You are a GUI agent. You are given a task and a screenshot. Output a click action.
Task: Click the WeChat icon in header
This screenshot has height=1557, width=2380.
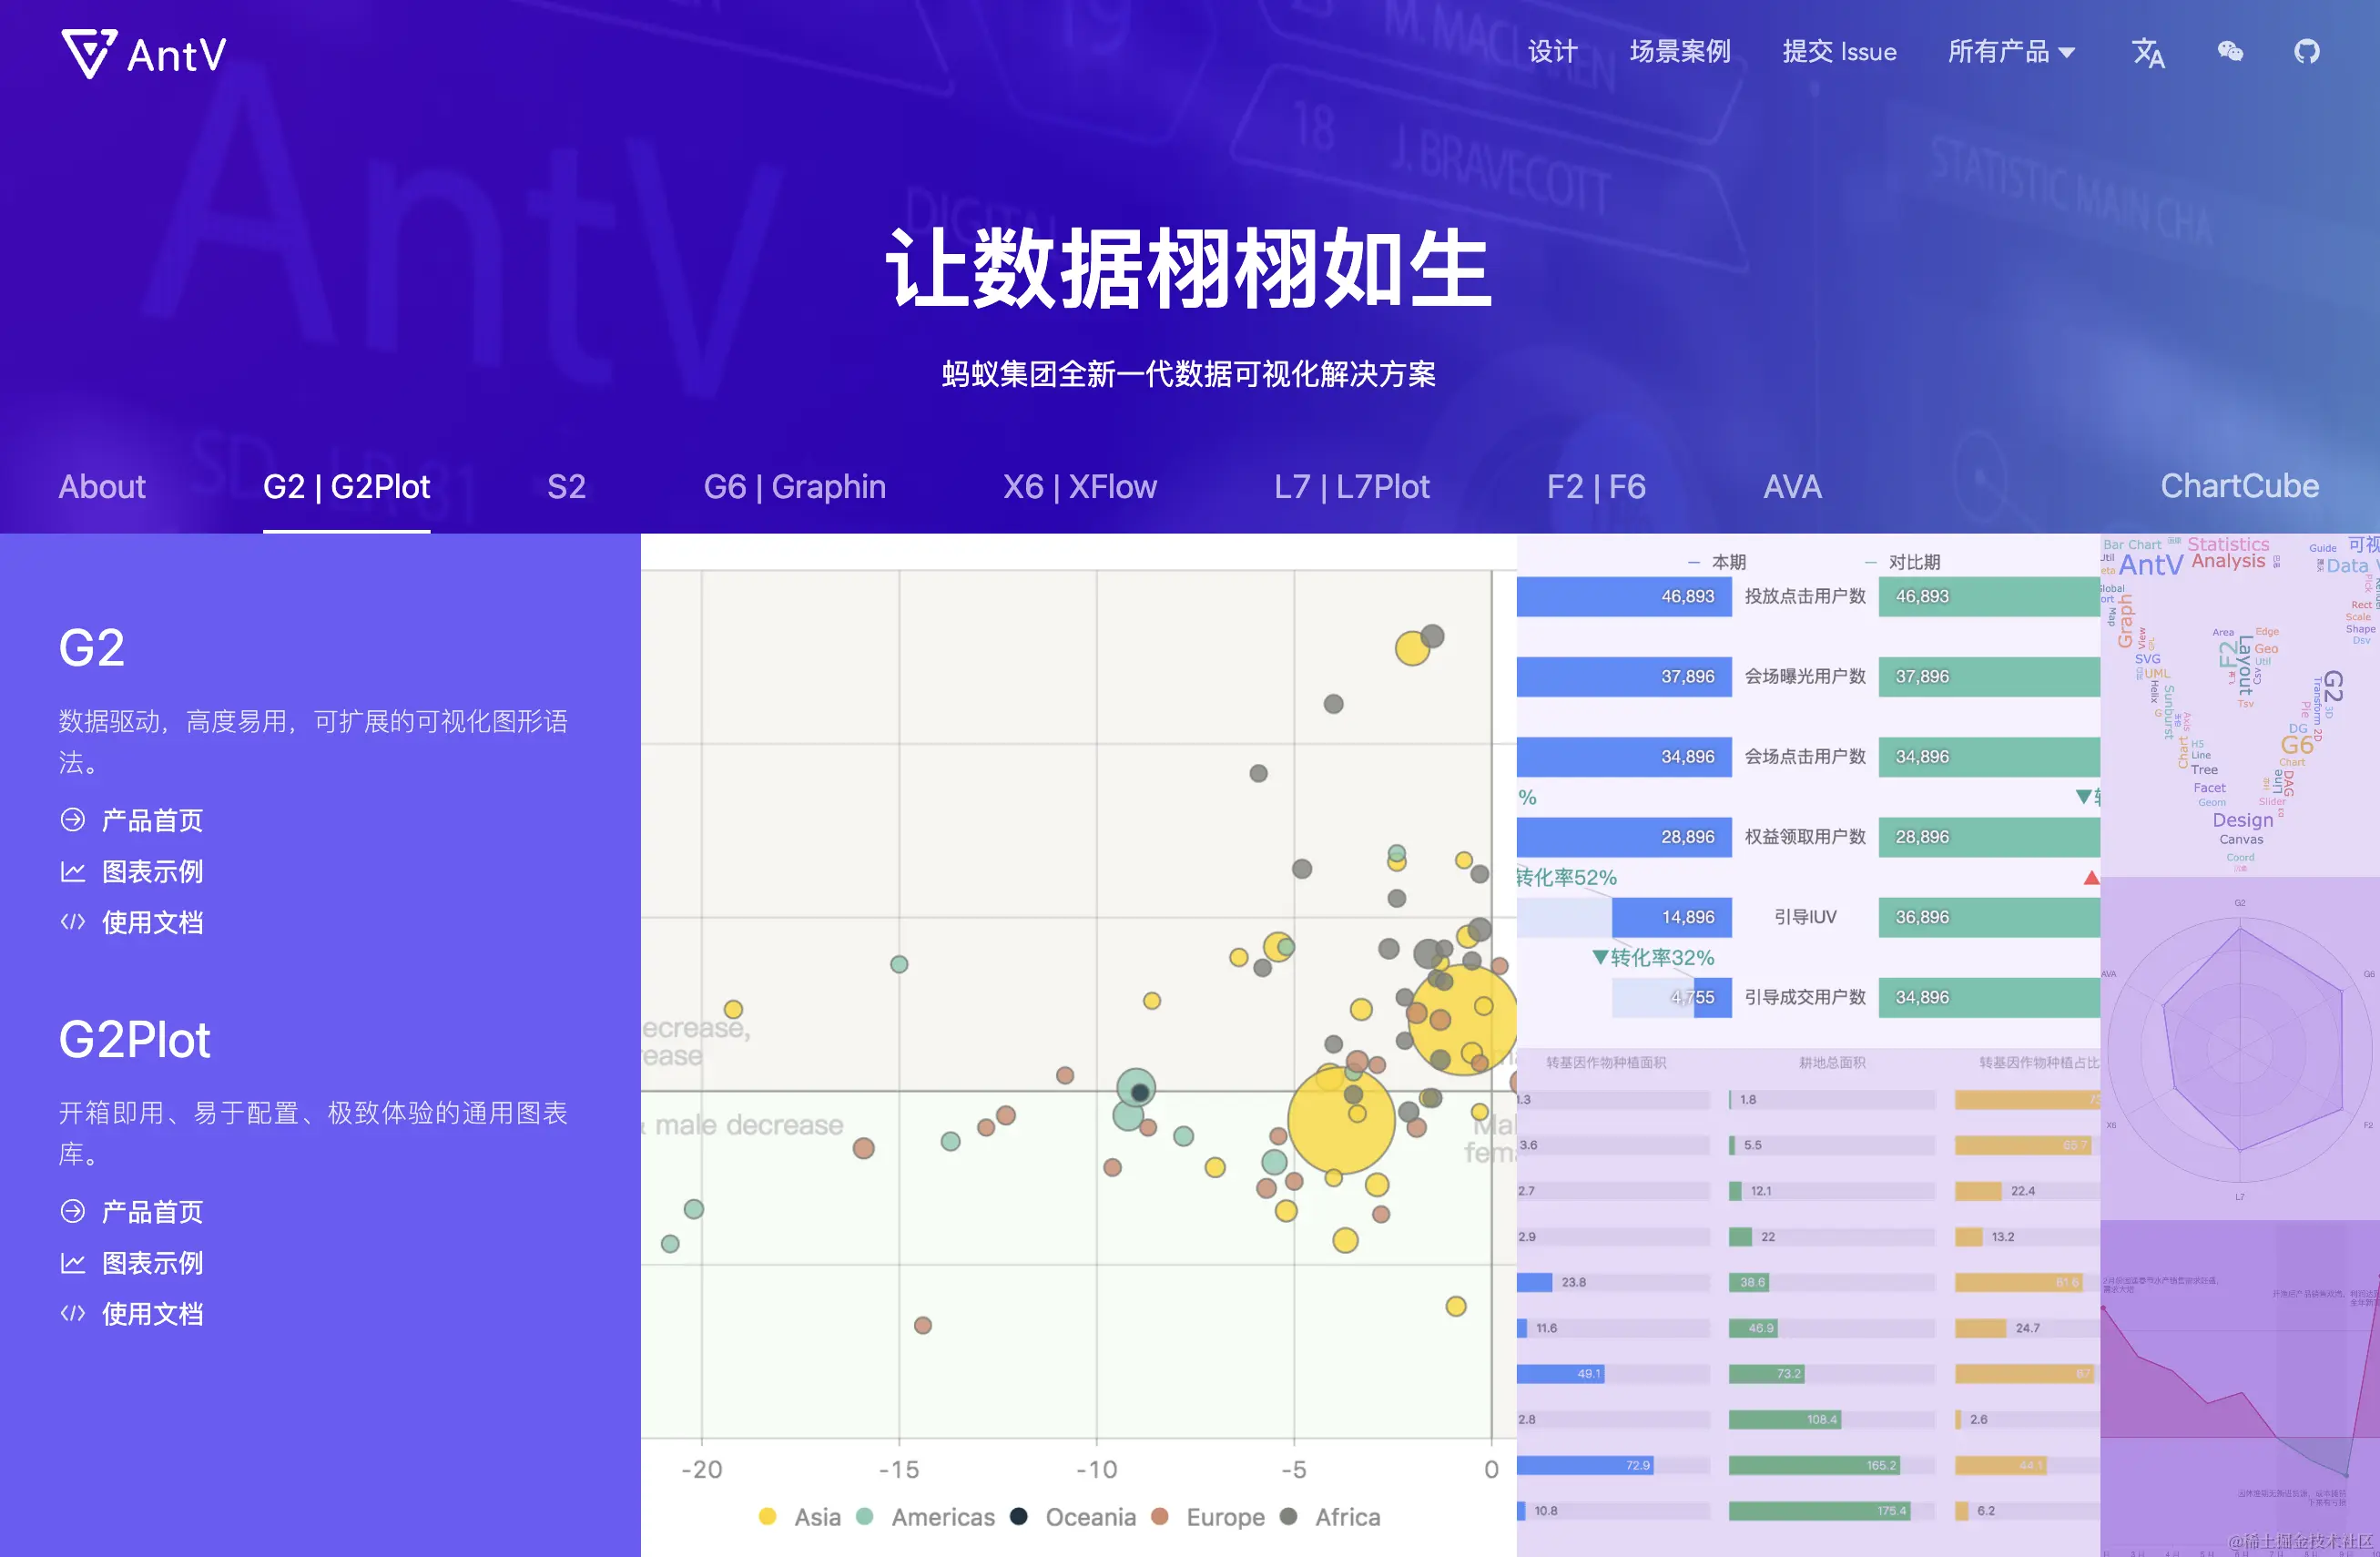coord(2229,52)
